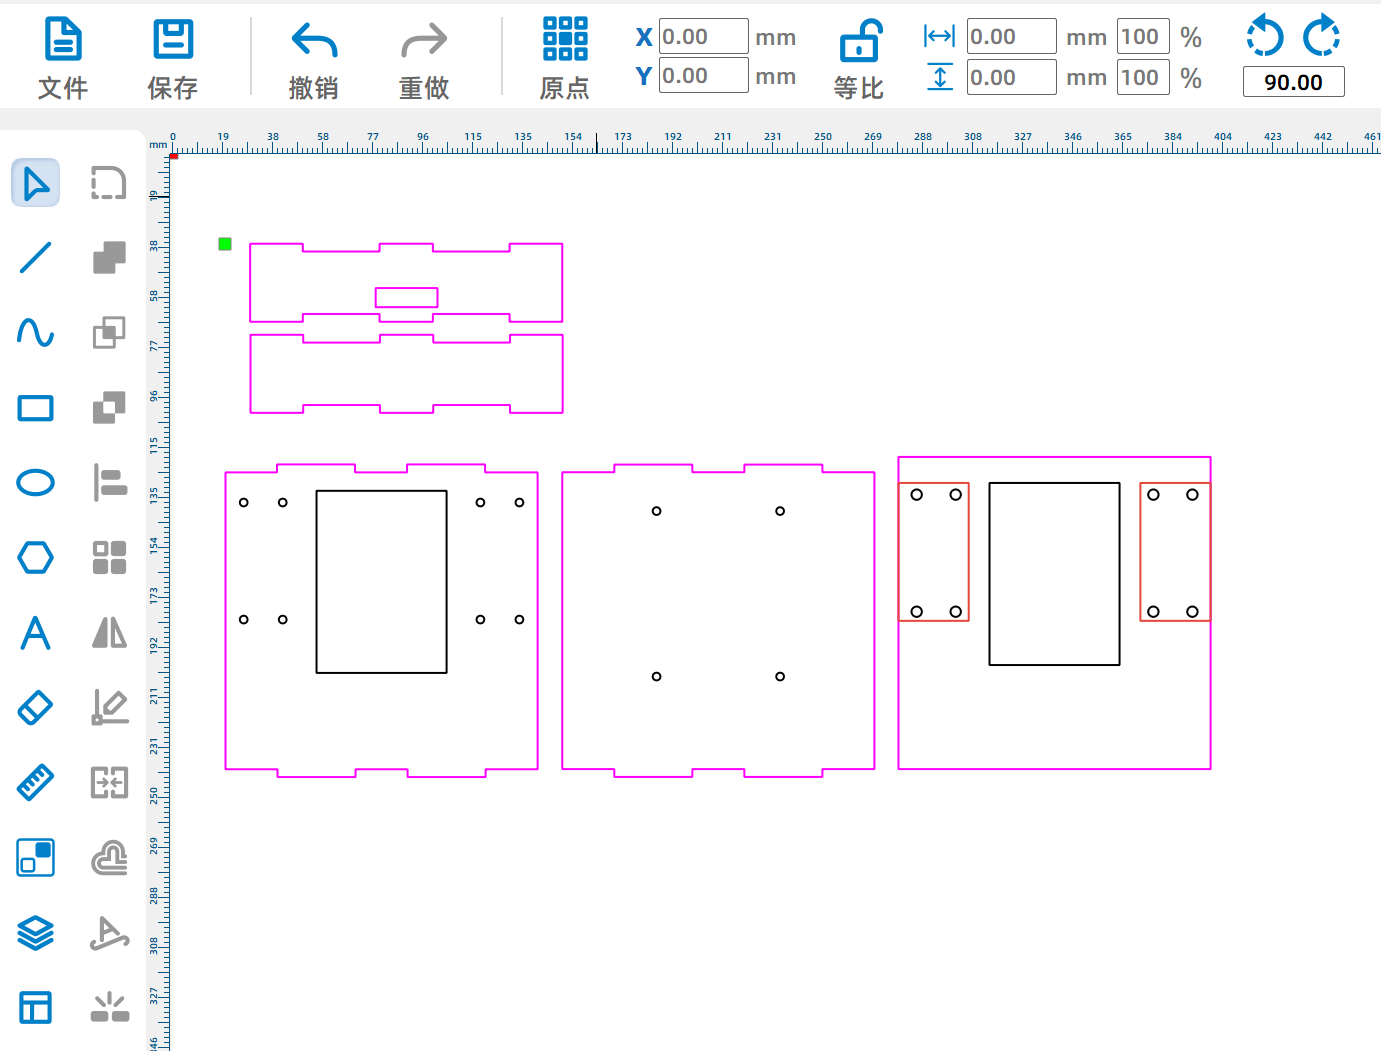
Task: Rotate counter-clockwise using the left rotate icon
Action: pos(1265,37)
